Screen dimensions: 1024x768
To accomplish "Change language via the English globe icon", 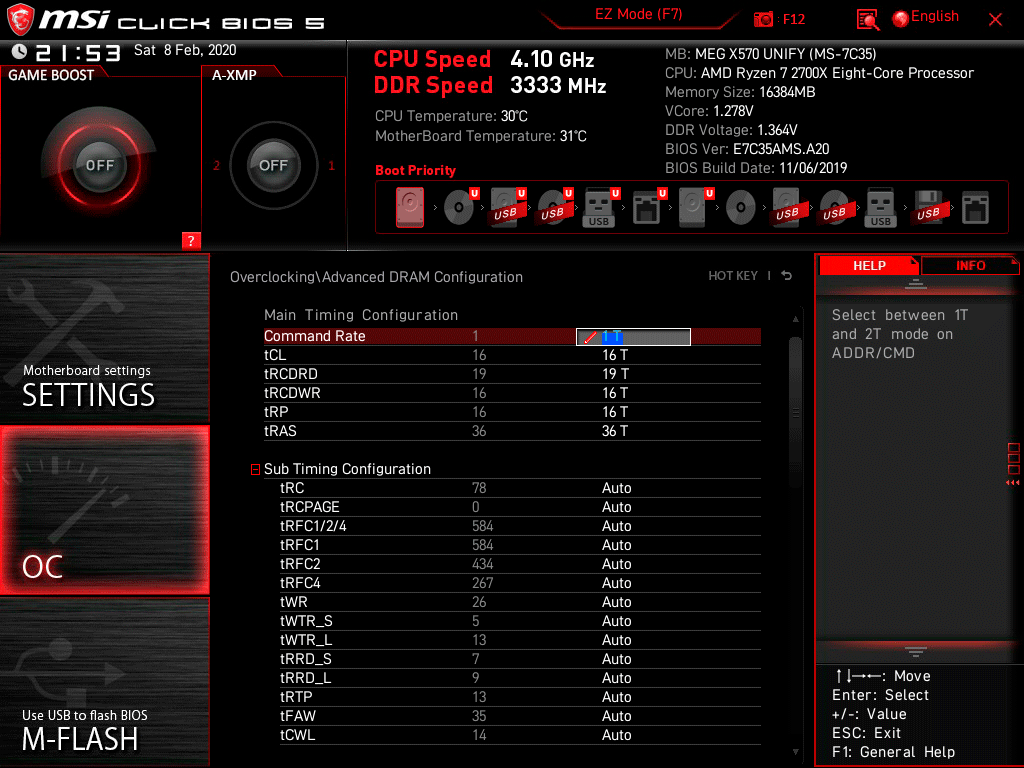I will [x=926, y=17].
